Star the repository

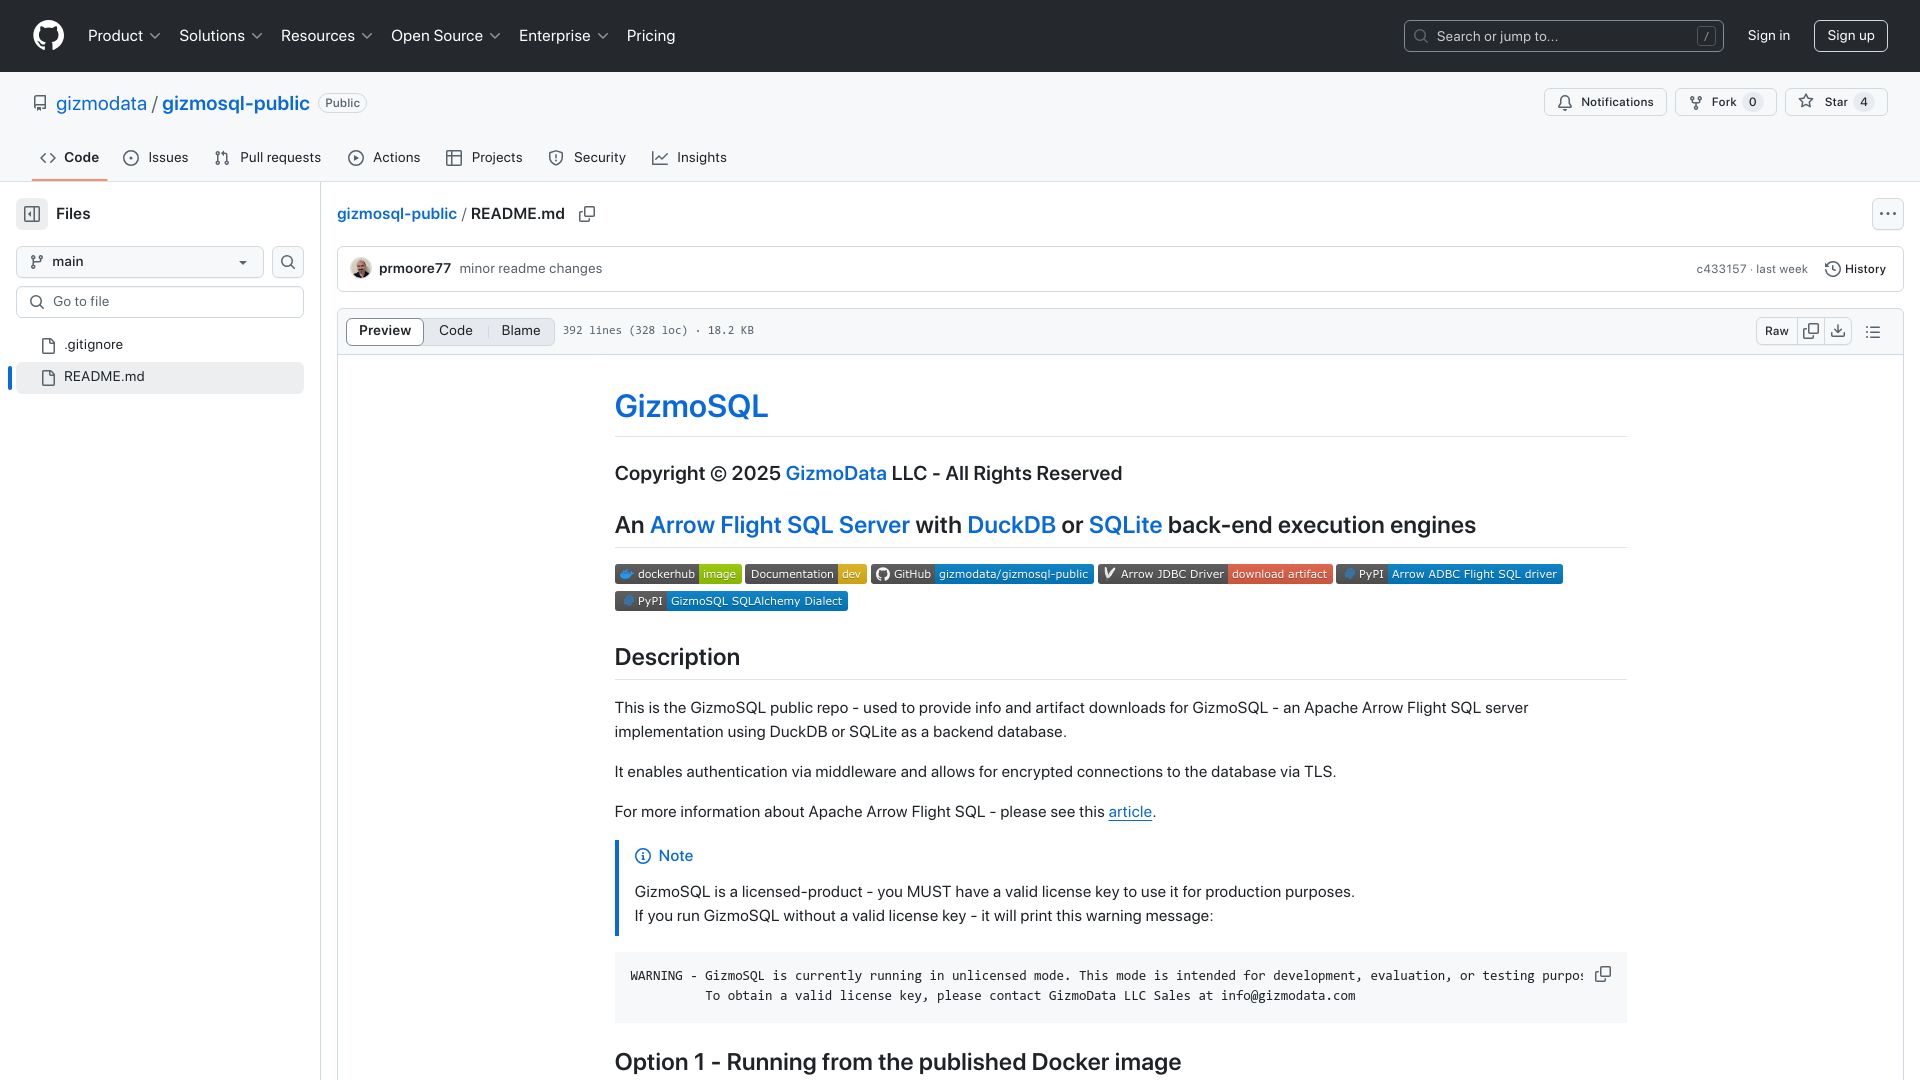1836,102
